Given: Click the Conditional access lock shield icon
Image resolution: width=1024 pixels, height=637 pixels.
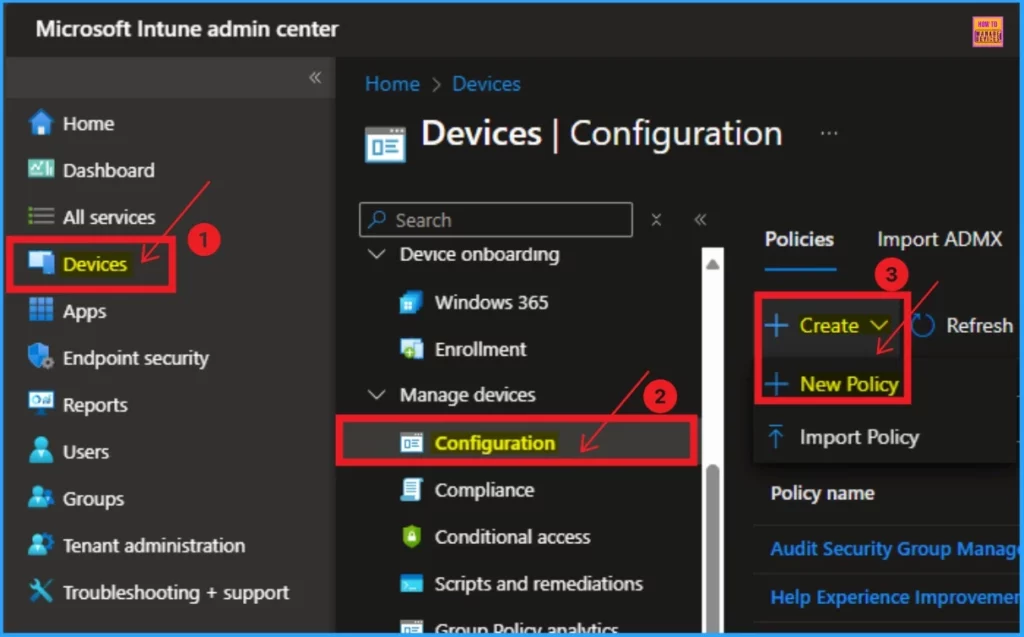Looking at the screenshot, I should point(411,536).
